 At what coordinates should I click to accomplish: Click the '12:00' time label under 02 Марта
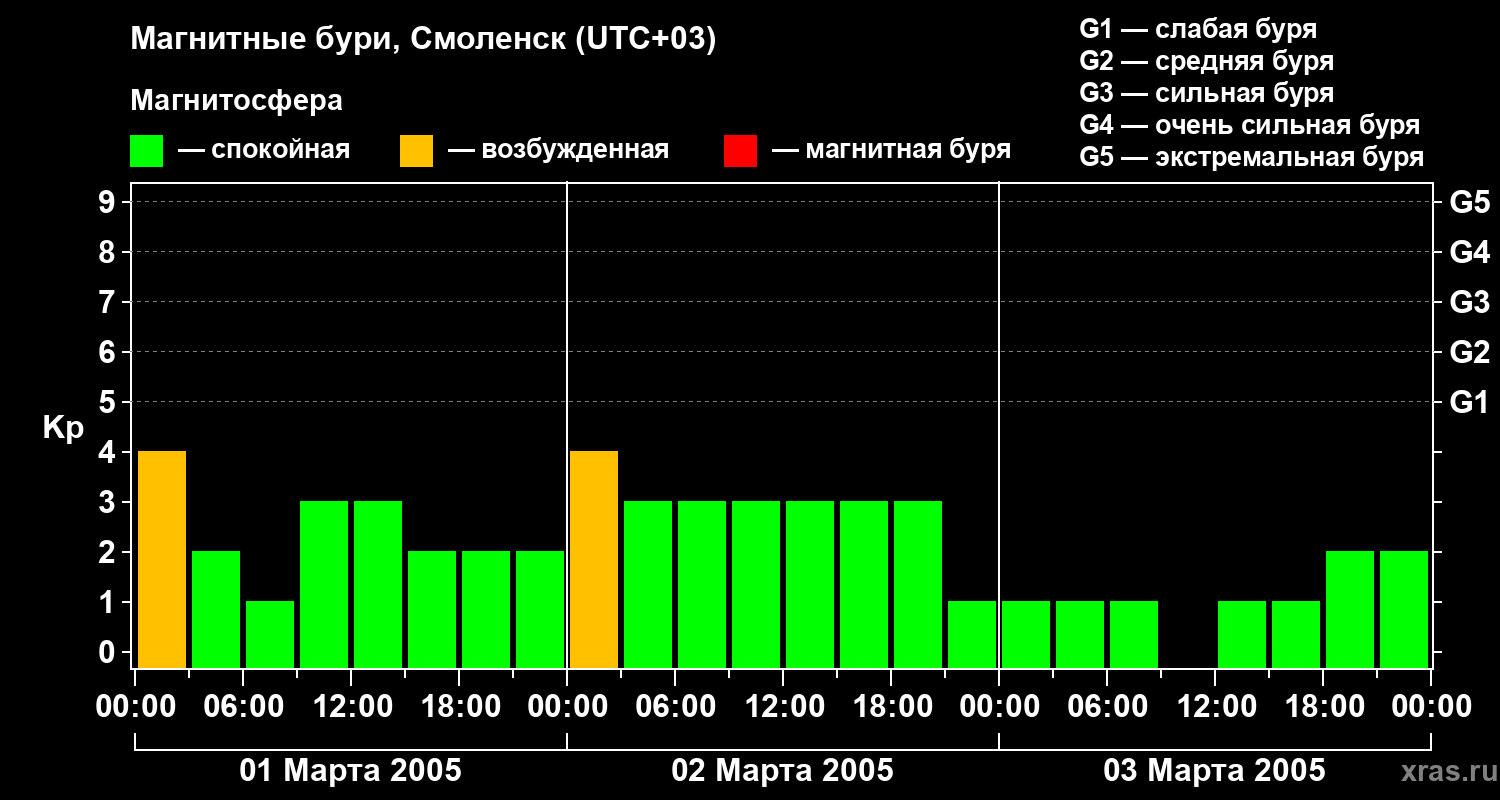click(784, 707)
